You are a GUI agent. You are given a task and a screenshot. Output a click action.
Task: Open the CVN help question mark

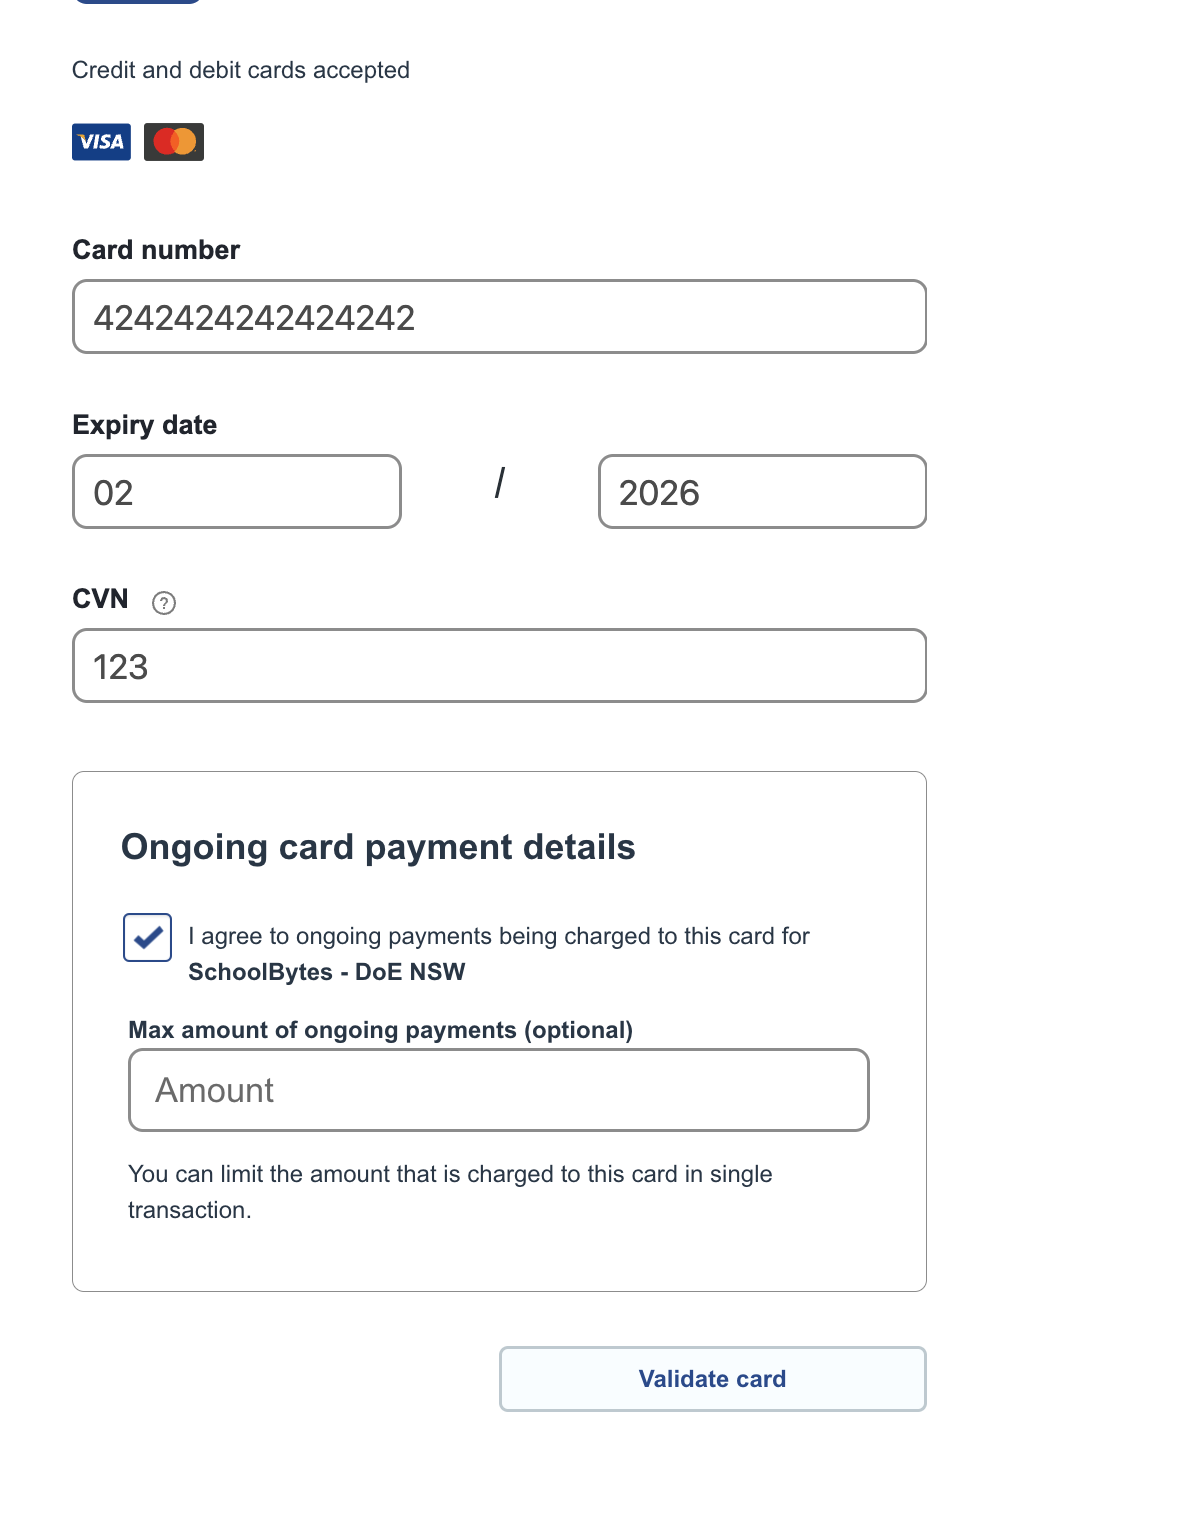[x=164, y=603]
